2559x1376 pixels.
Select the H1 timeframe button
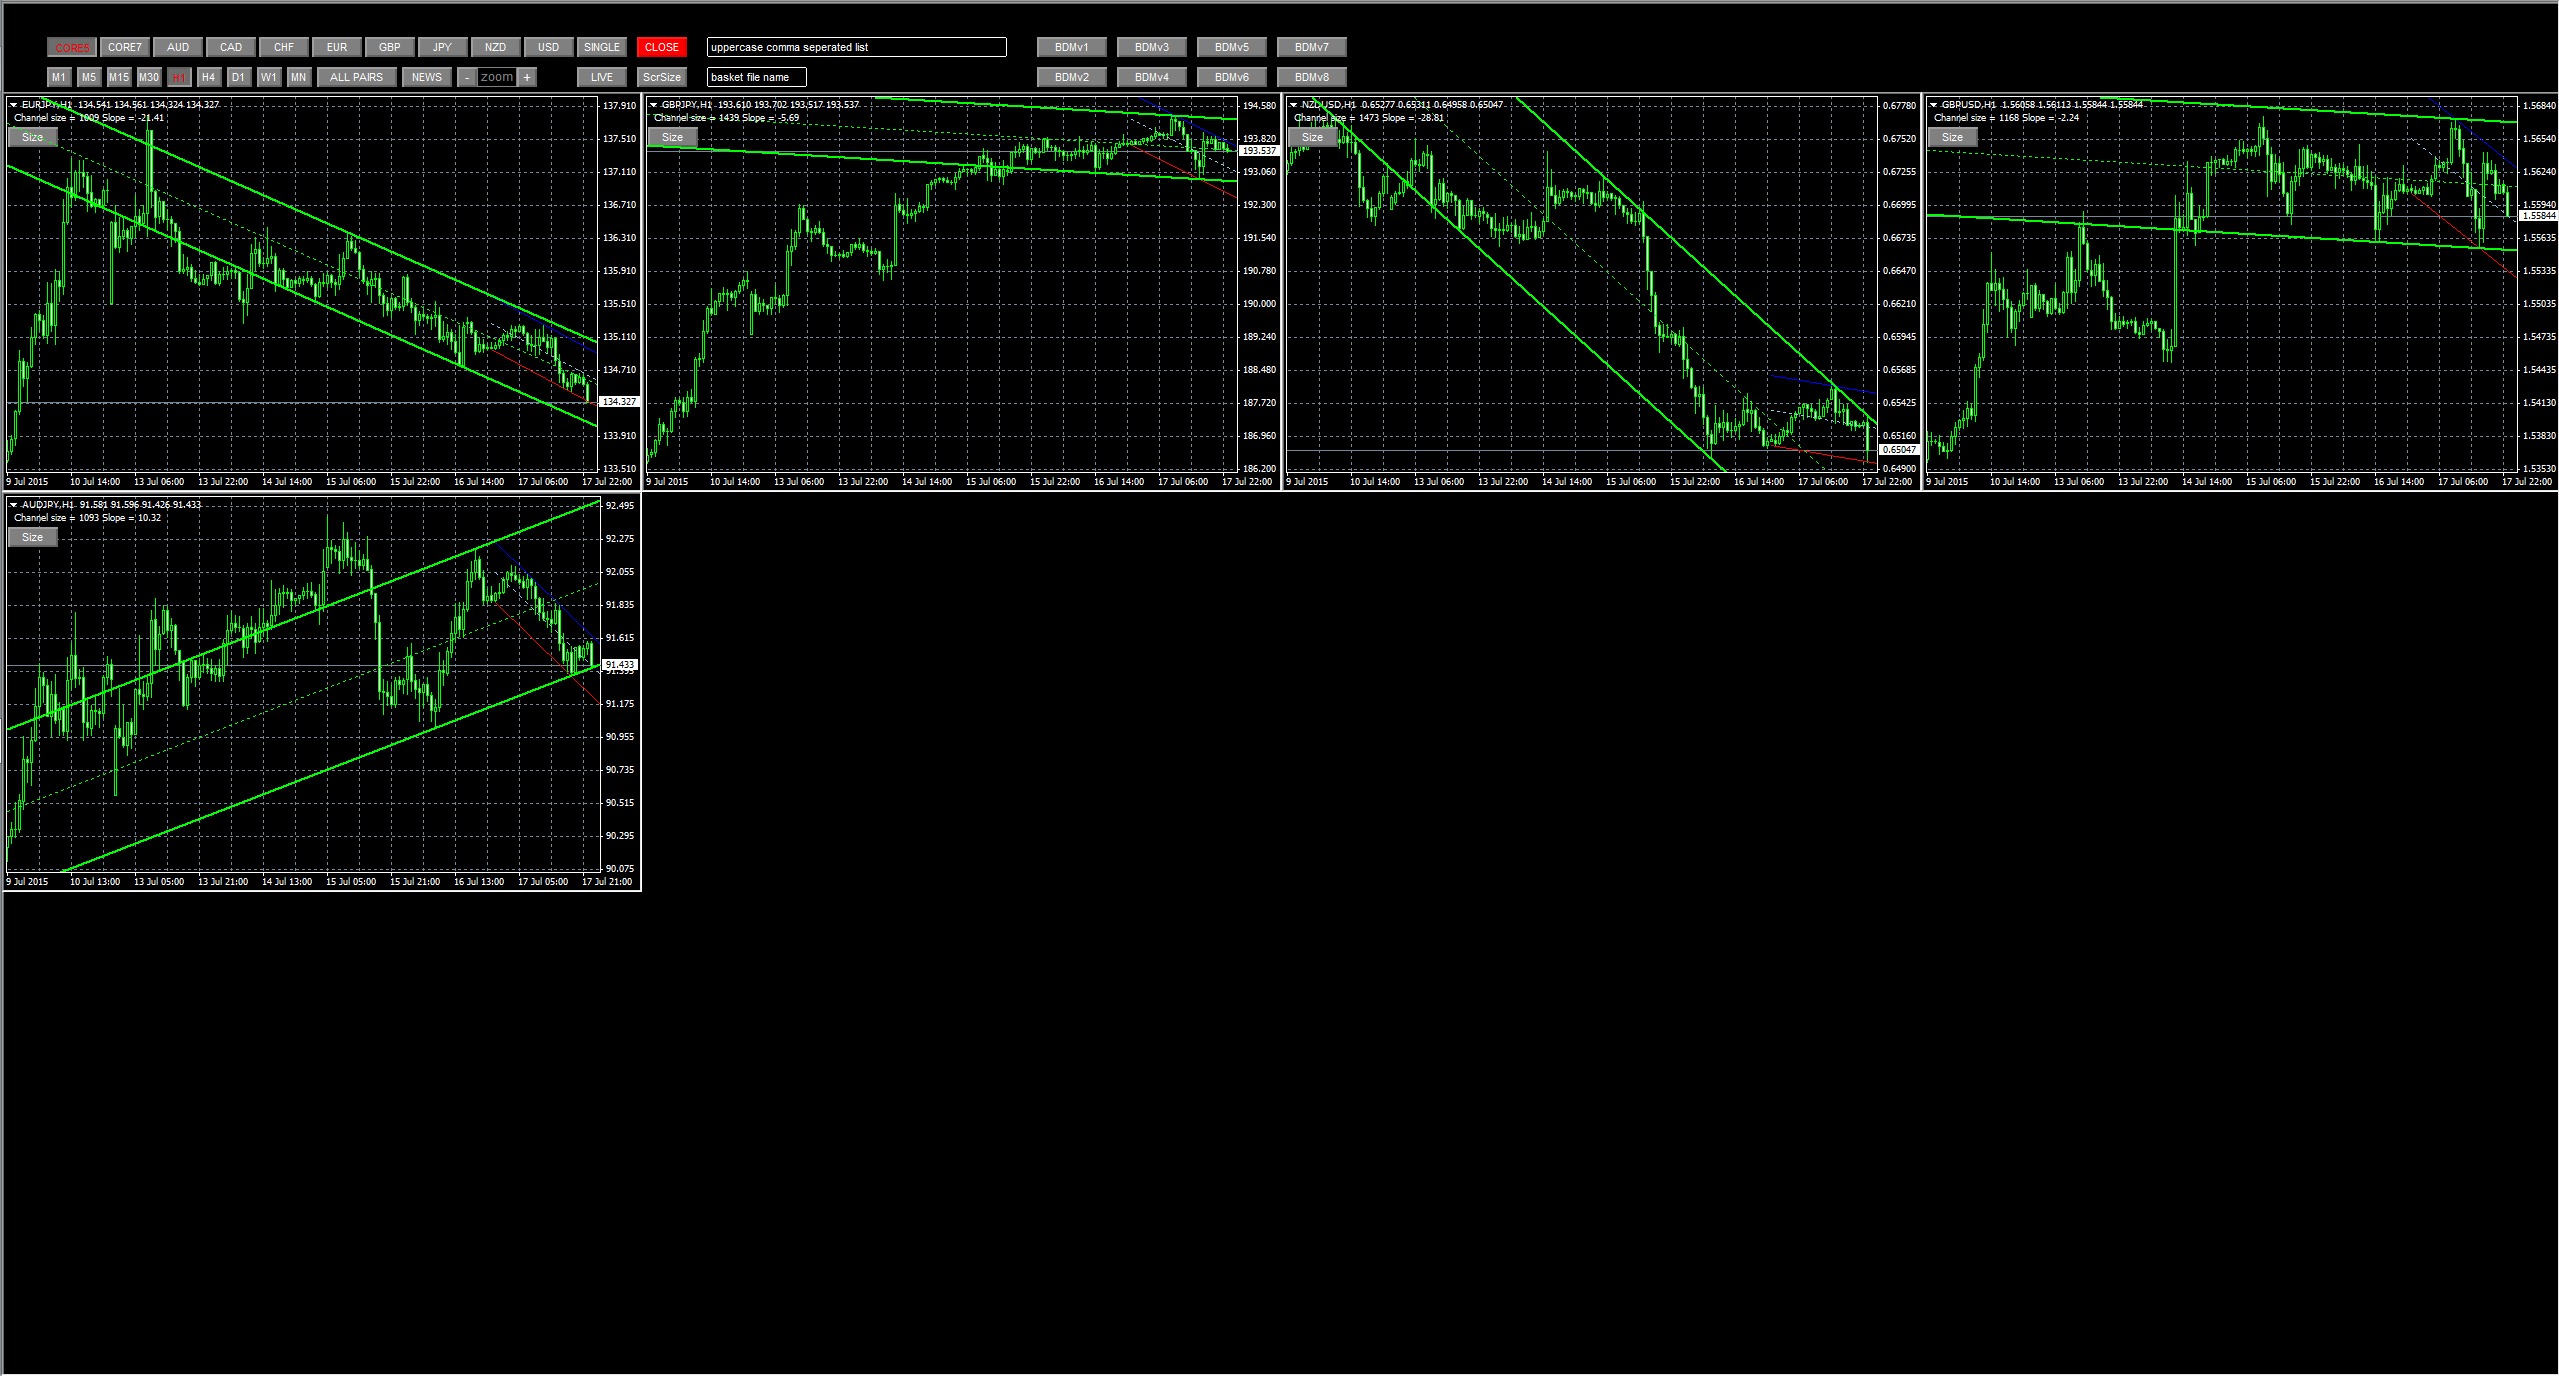pos(179,77)
